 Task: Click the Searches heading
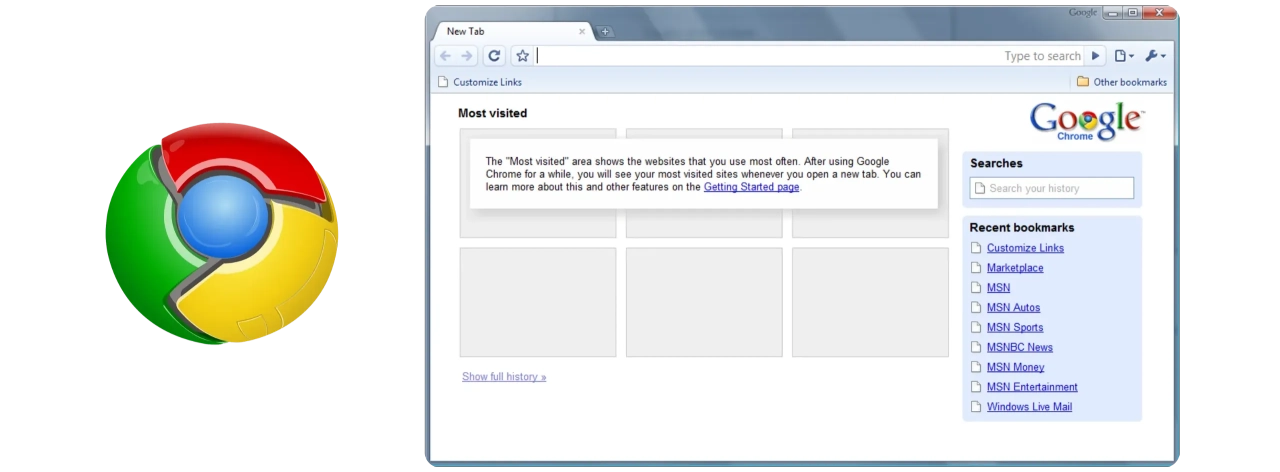pyautogui.click(x=996, y=163)
